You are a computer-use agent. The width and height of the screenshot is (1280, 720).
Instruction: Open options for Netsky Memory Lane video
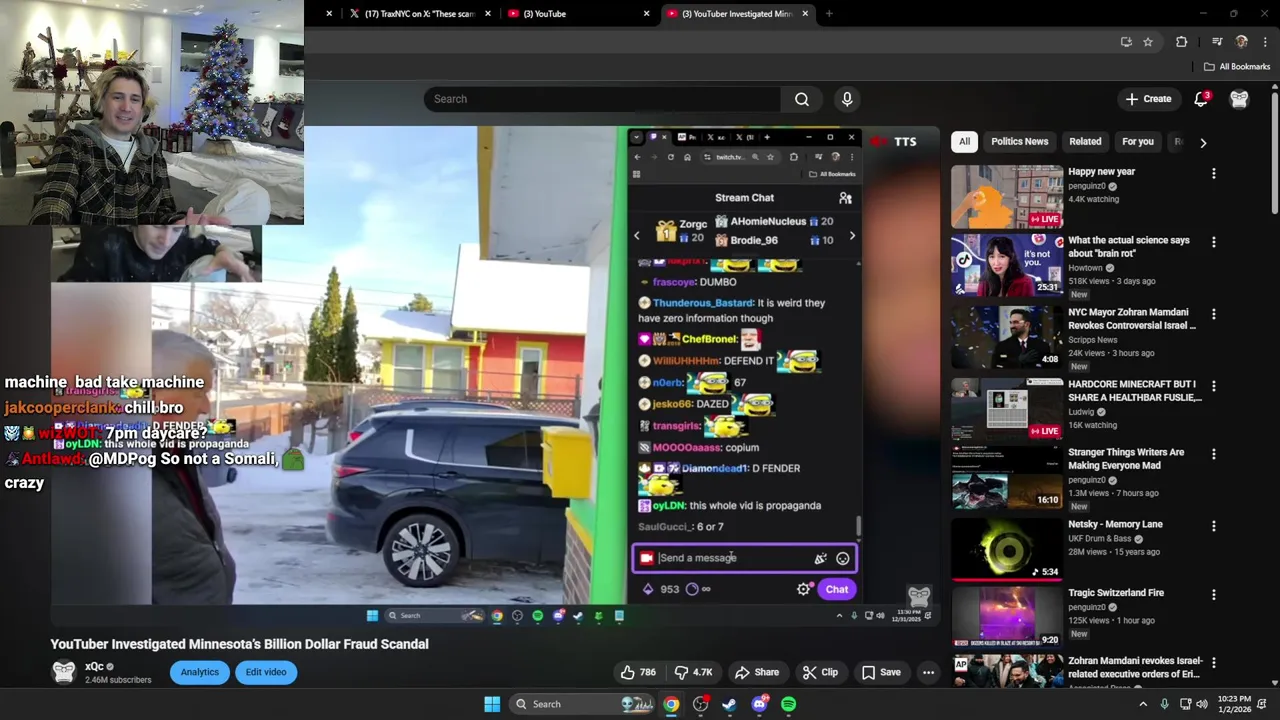1213,526
